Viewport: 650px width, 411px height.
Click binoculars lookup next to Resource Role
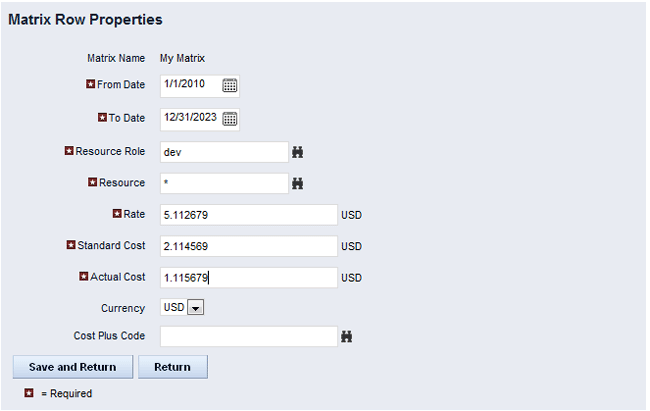pyautogui.click(x=297, y=152)
